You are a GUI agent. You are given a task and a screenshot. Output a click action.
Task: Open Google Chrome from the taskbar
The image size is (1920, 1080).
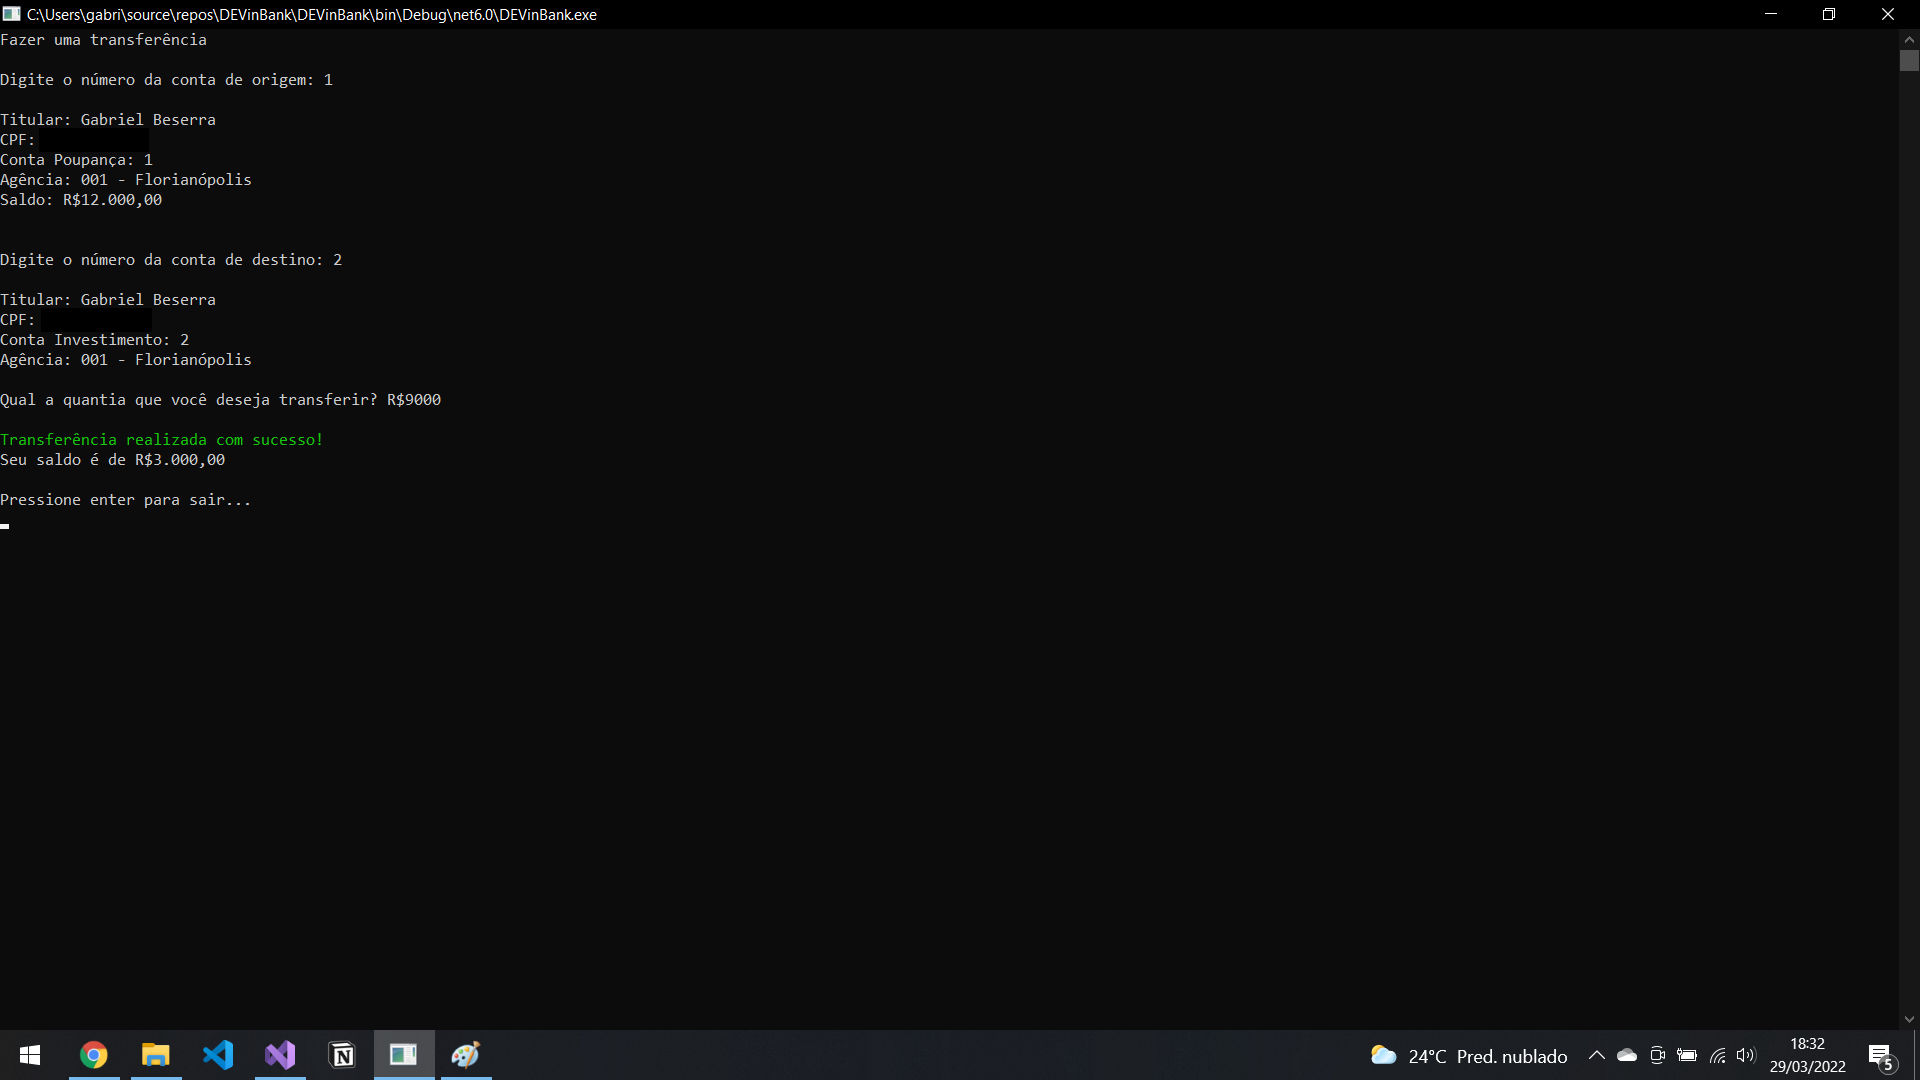(93, 1055)
